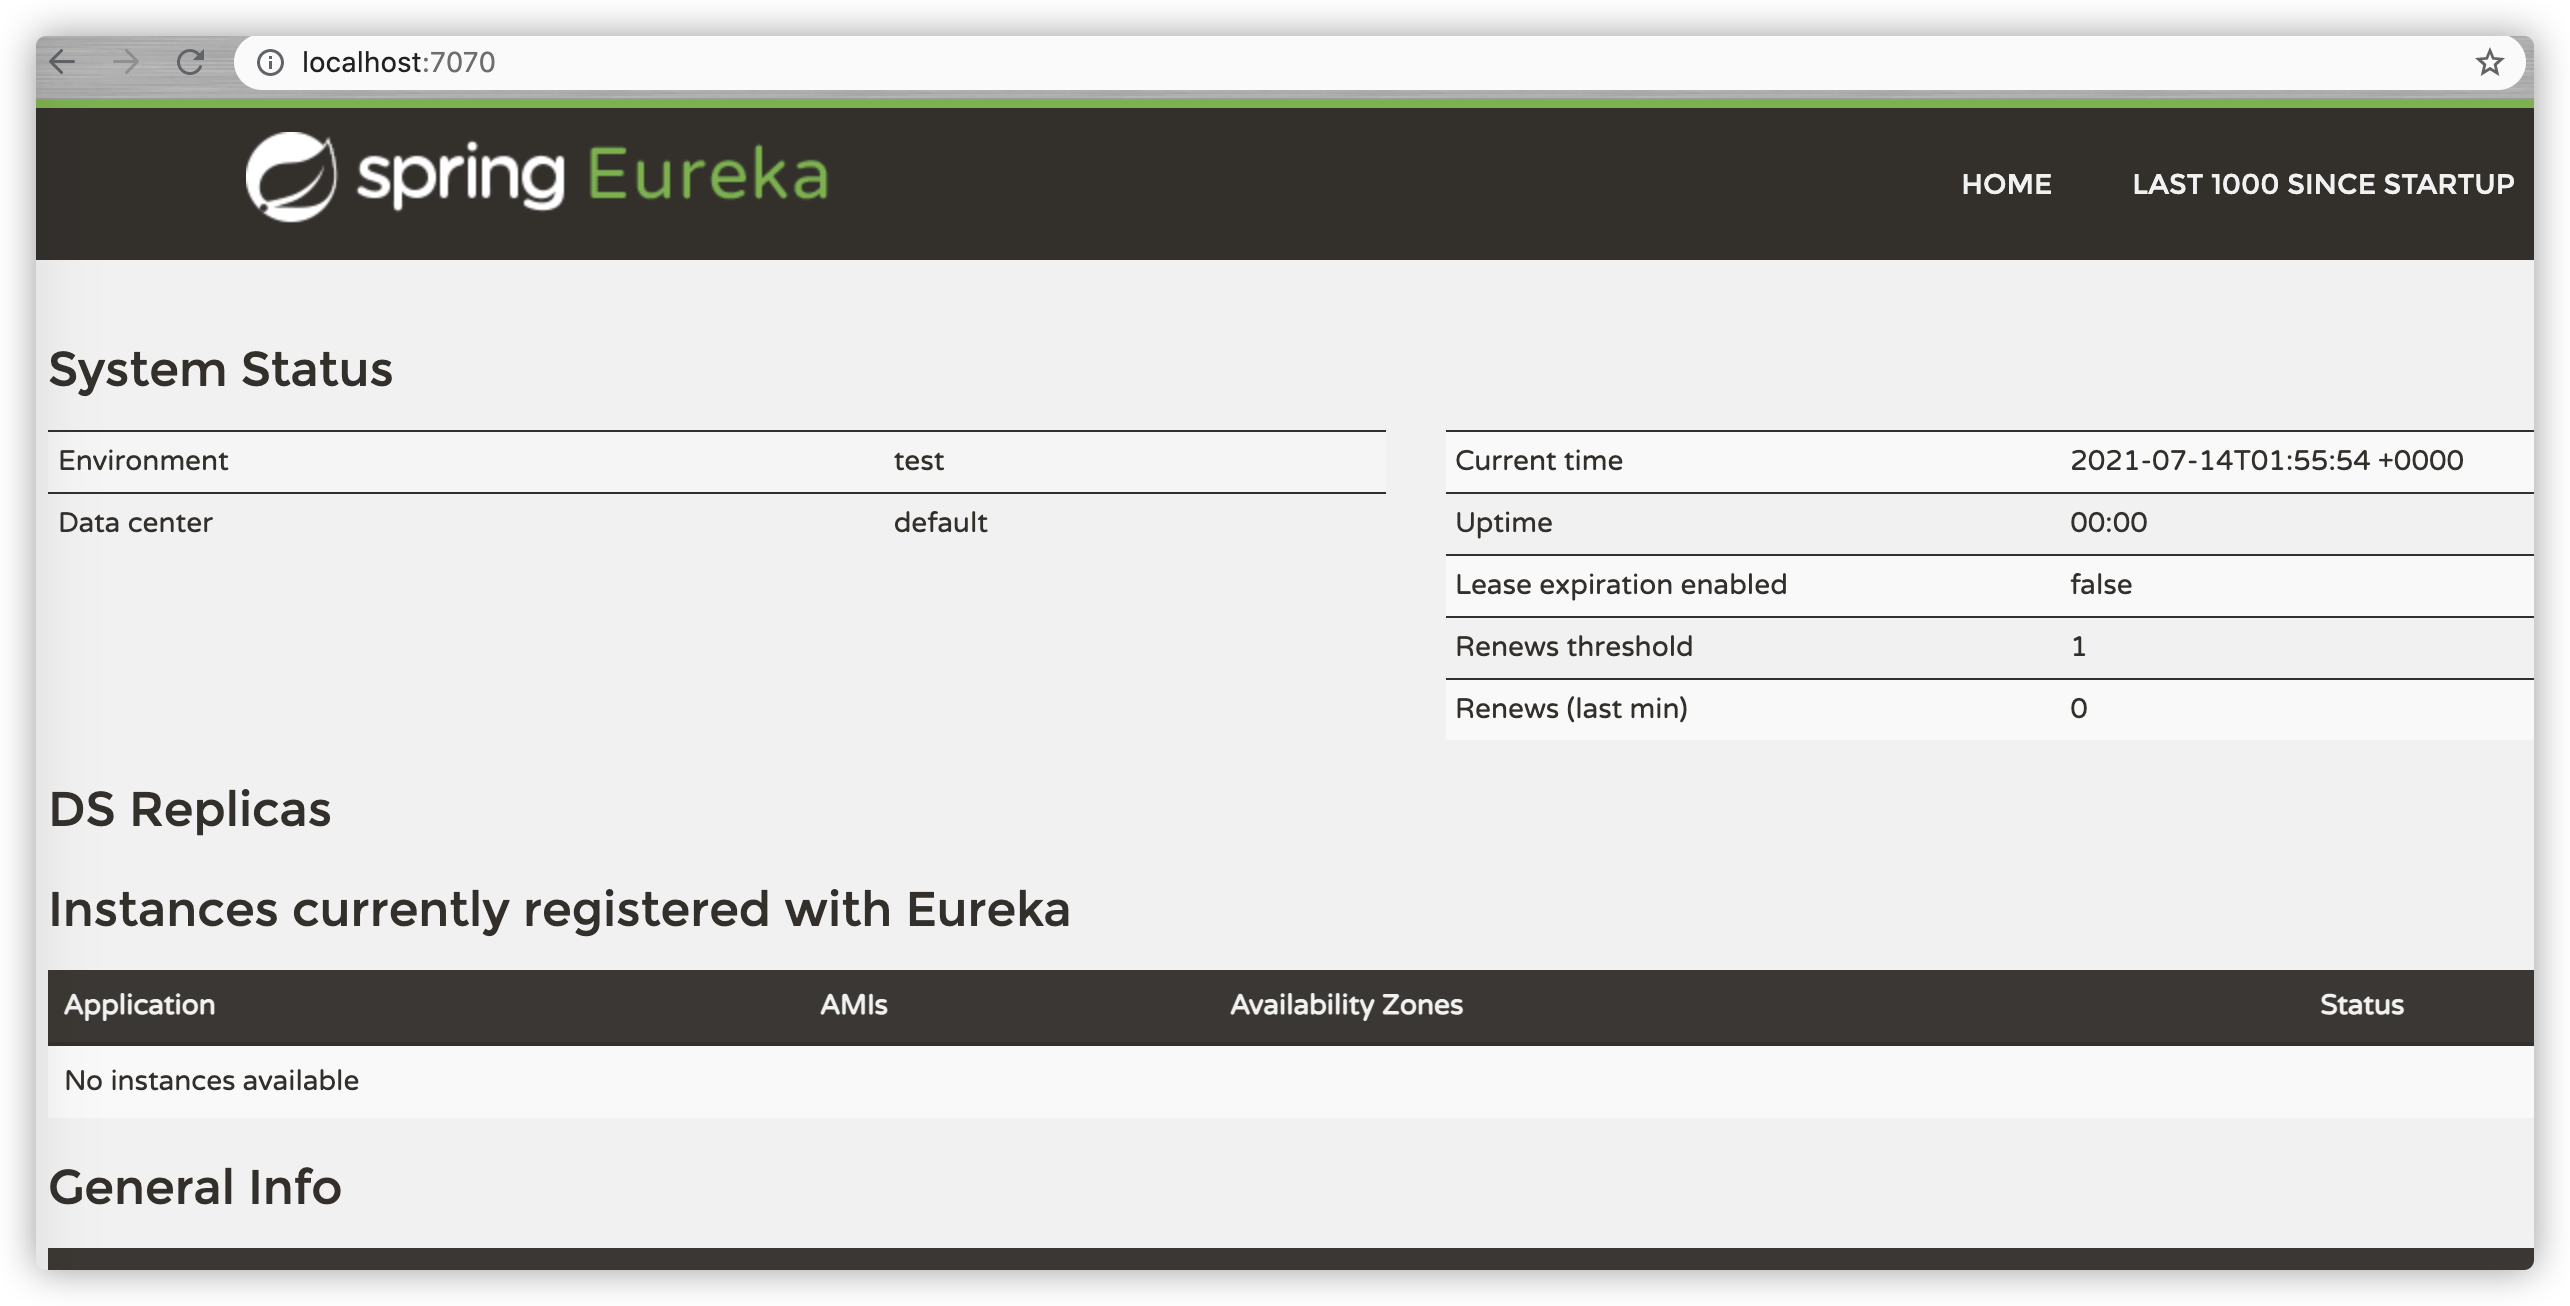Bookmark page with the star icon

2489,63
